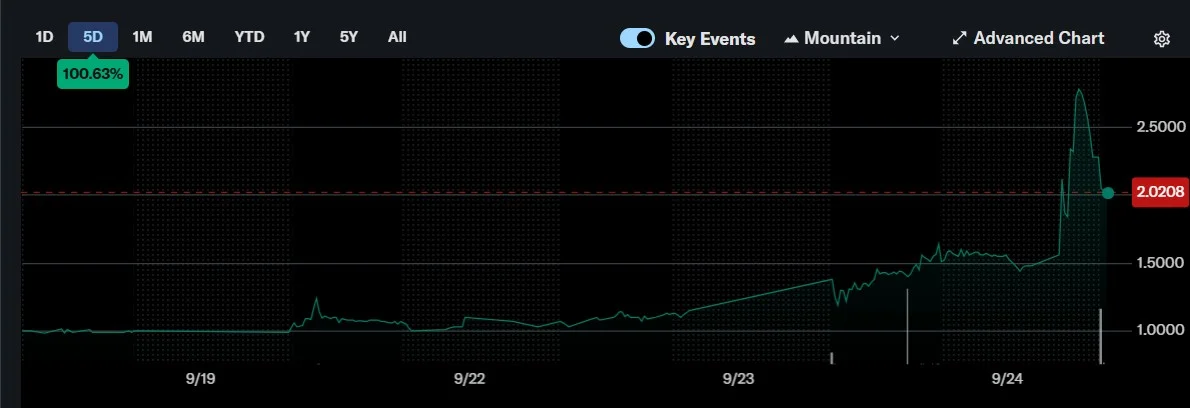Switch to the 6M range
The image size is (1190, 408).
[193, 37]
